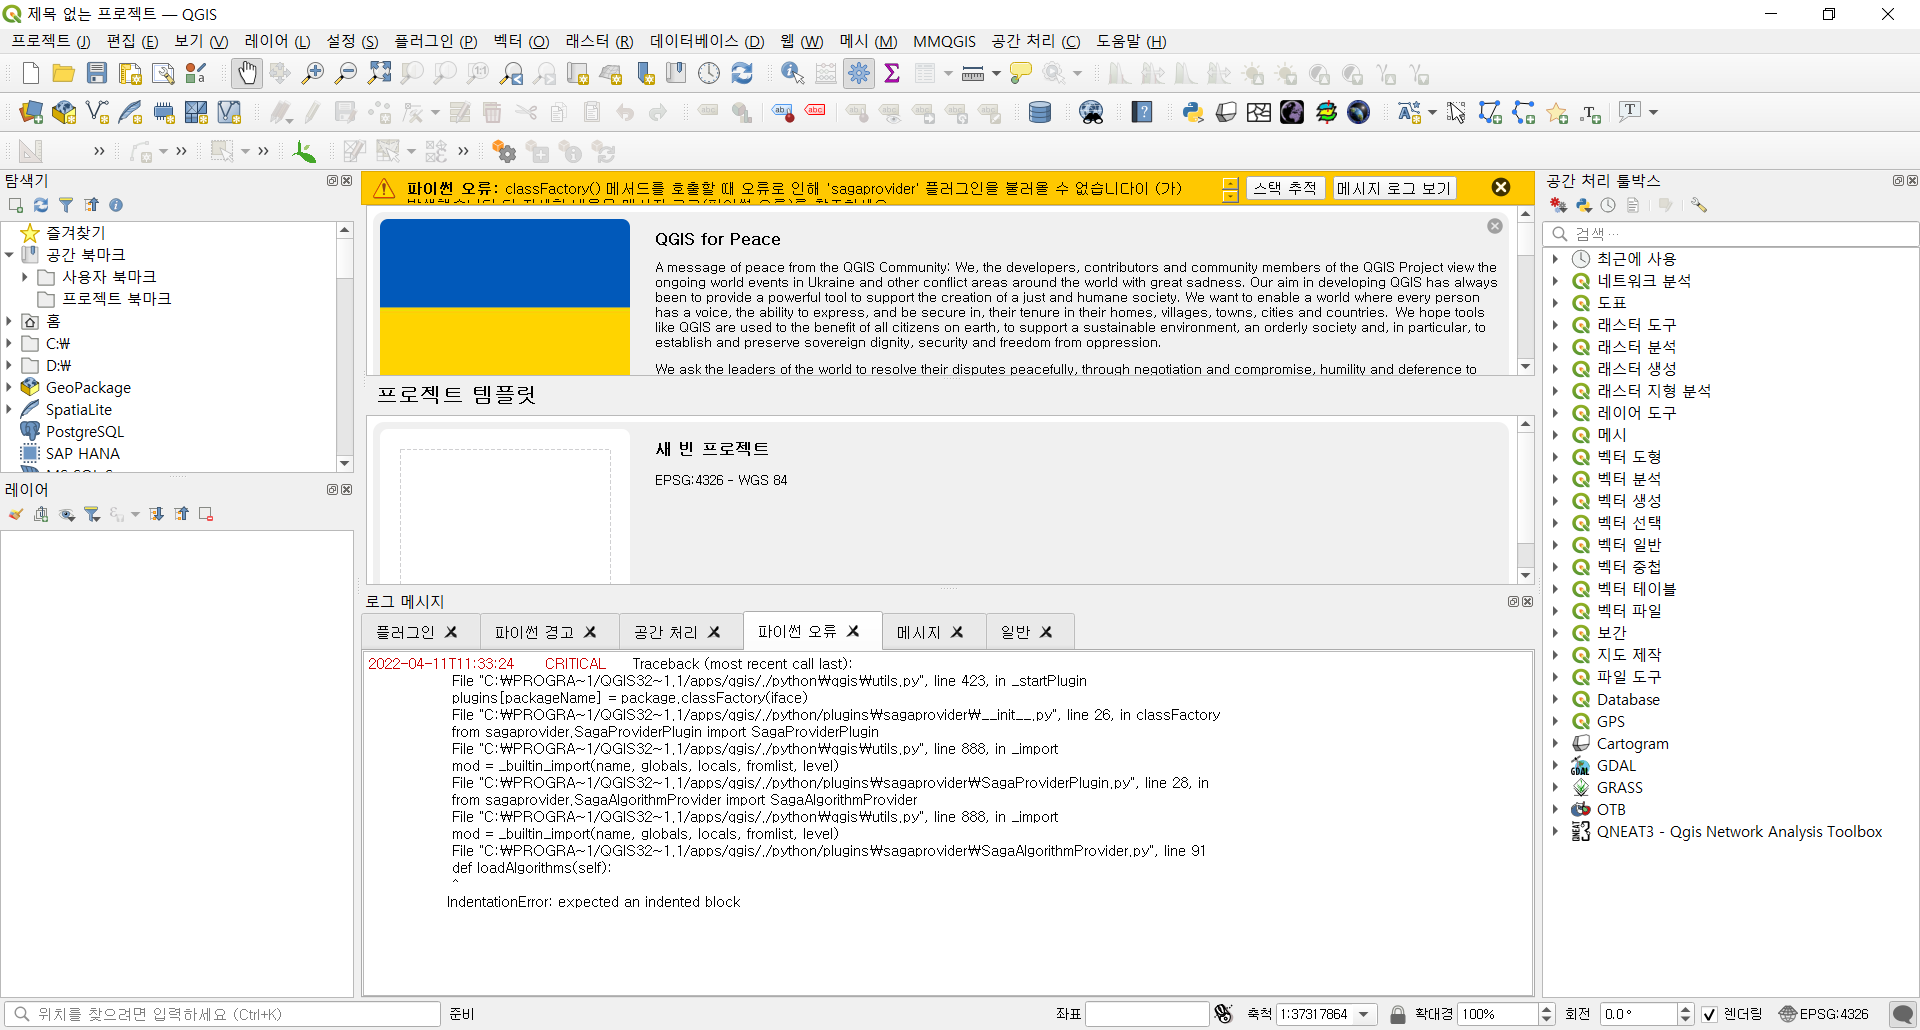Open the text annotation tool dropdown arrow
The width and height of the screenshot is (1920, 1030).
[x=1653, y=112]
